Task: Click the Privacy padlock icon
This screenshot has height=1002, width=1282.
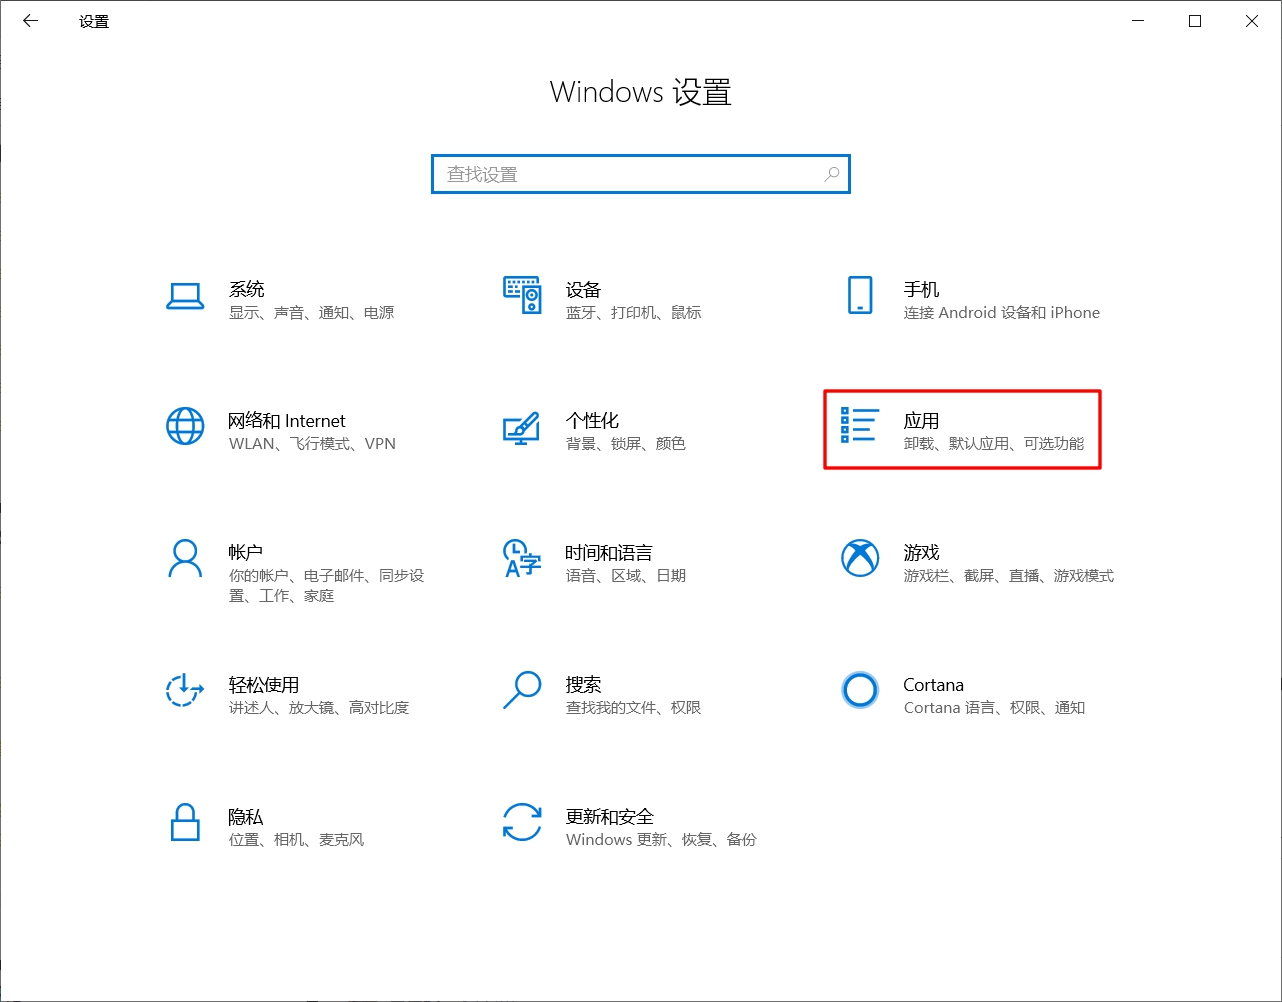Action: tap(185, 823)
